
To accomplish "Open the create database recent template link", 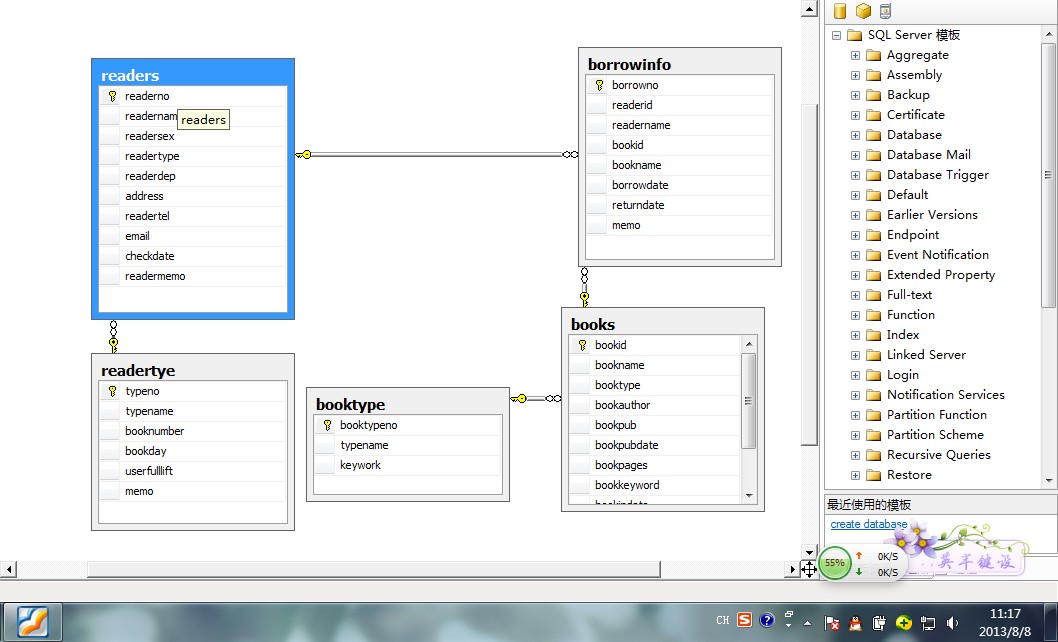I will (868, 524).
